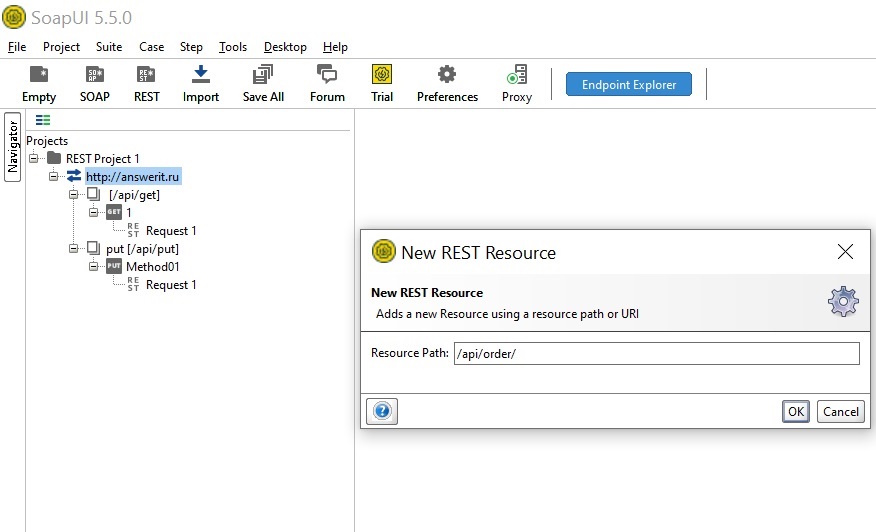Open the Project menu
The width and height of the screenshot is (876, 532).
[61, 47]
